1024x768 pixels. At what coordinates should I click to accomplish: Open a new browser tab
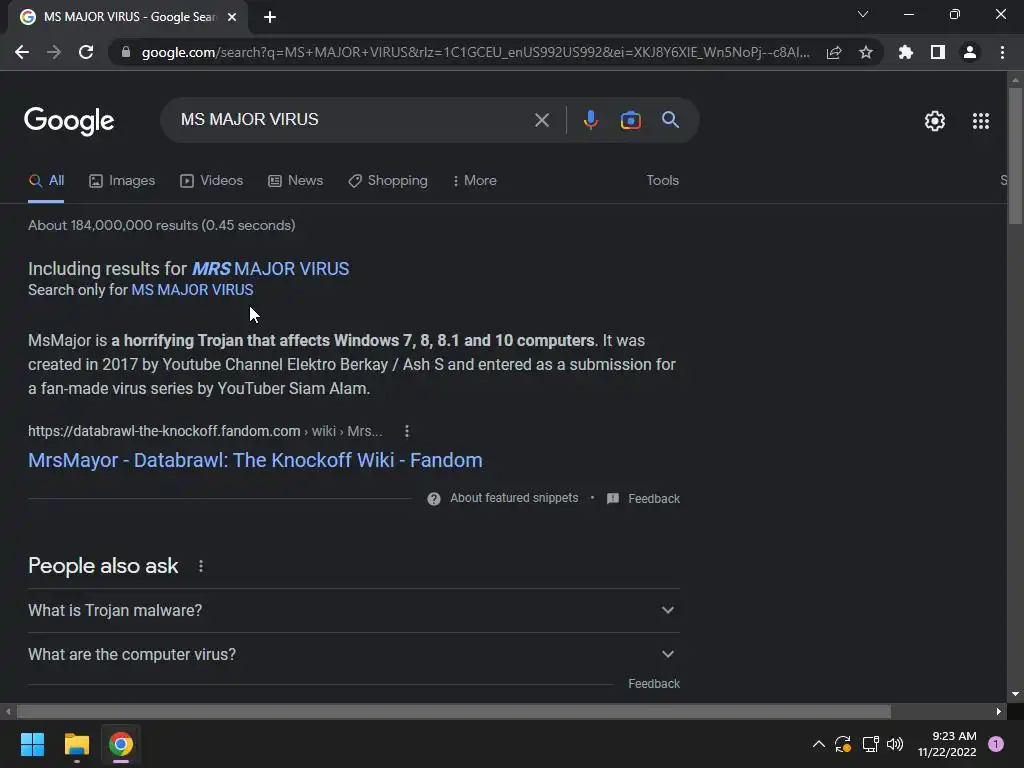(270, 17)
